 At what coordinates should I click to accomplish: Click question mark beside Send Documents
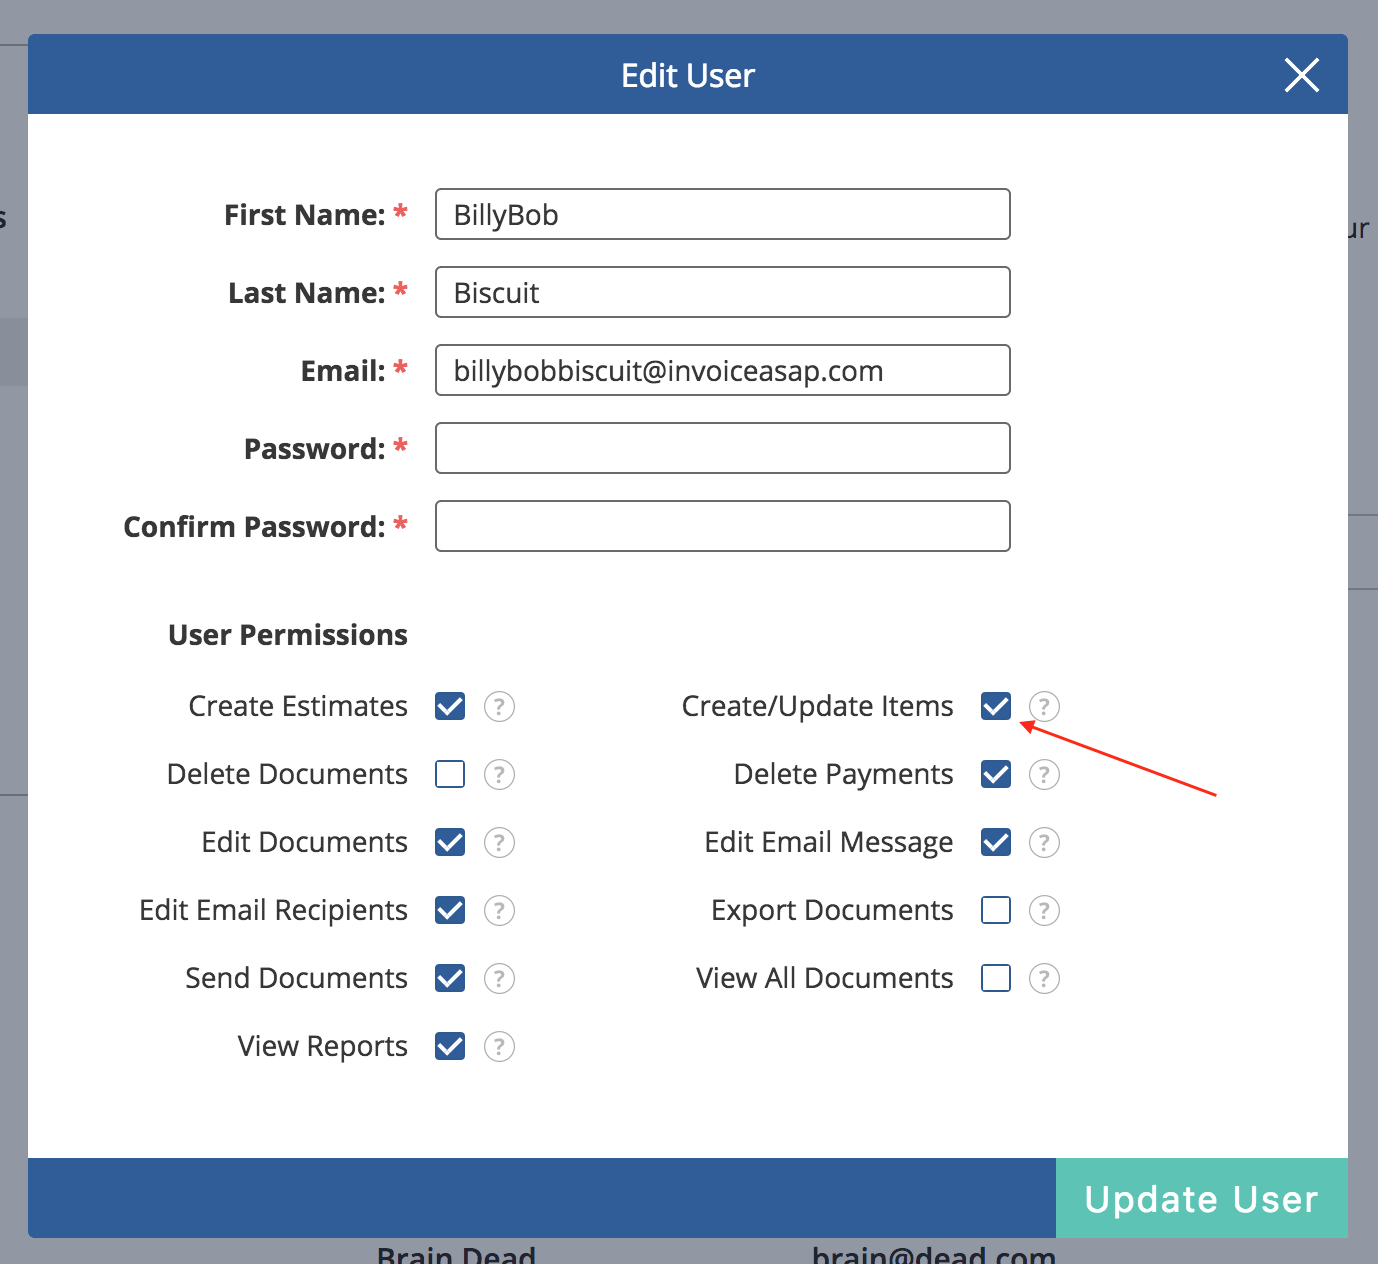(499, 979)
